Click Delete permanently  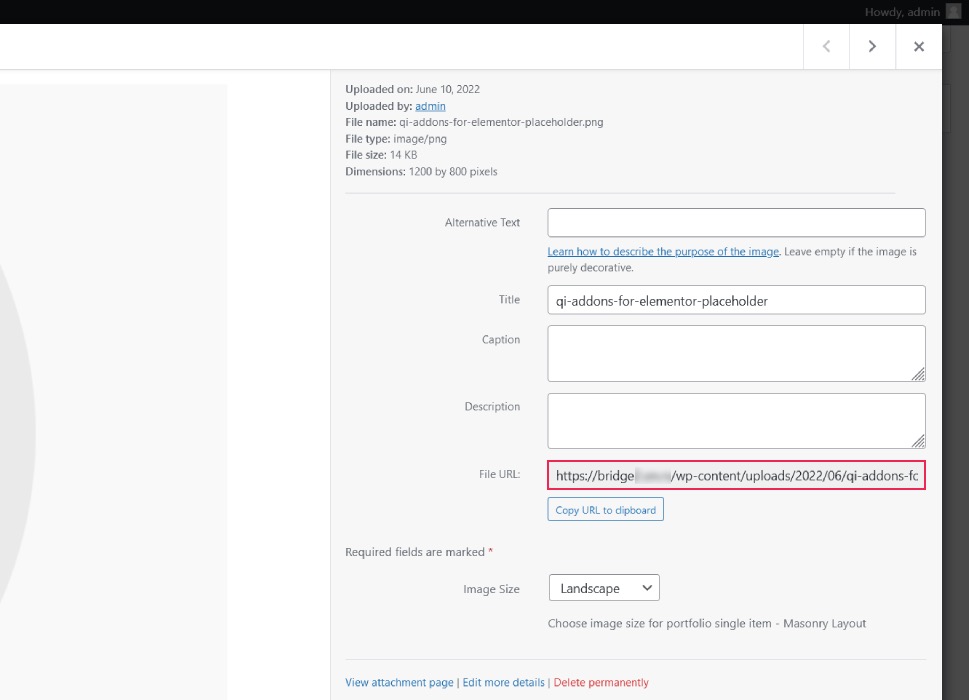601,682
